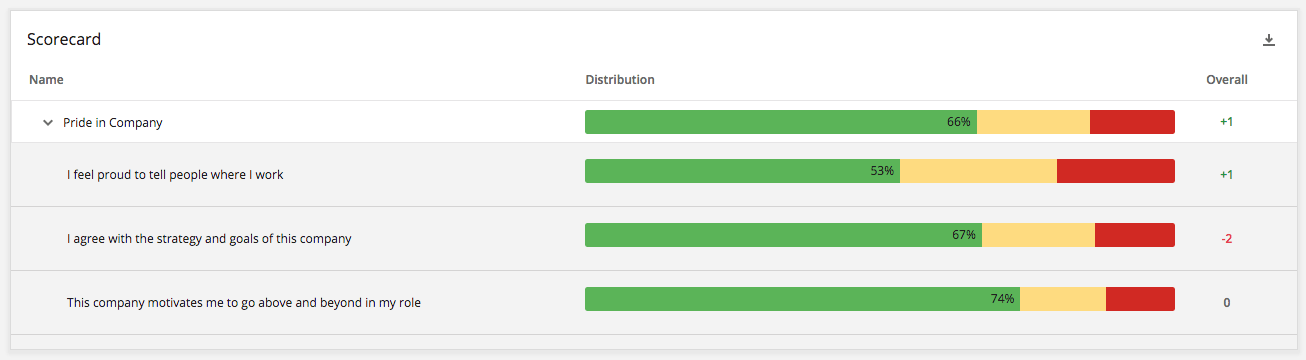Select the Pride in Company row label
Image resolution: width=1306 pixels, height=360 pixels.
click(x=112, y=123)
